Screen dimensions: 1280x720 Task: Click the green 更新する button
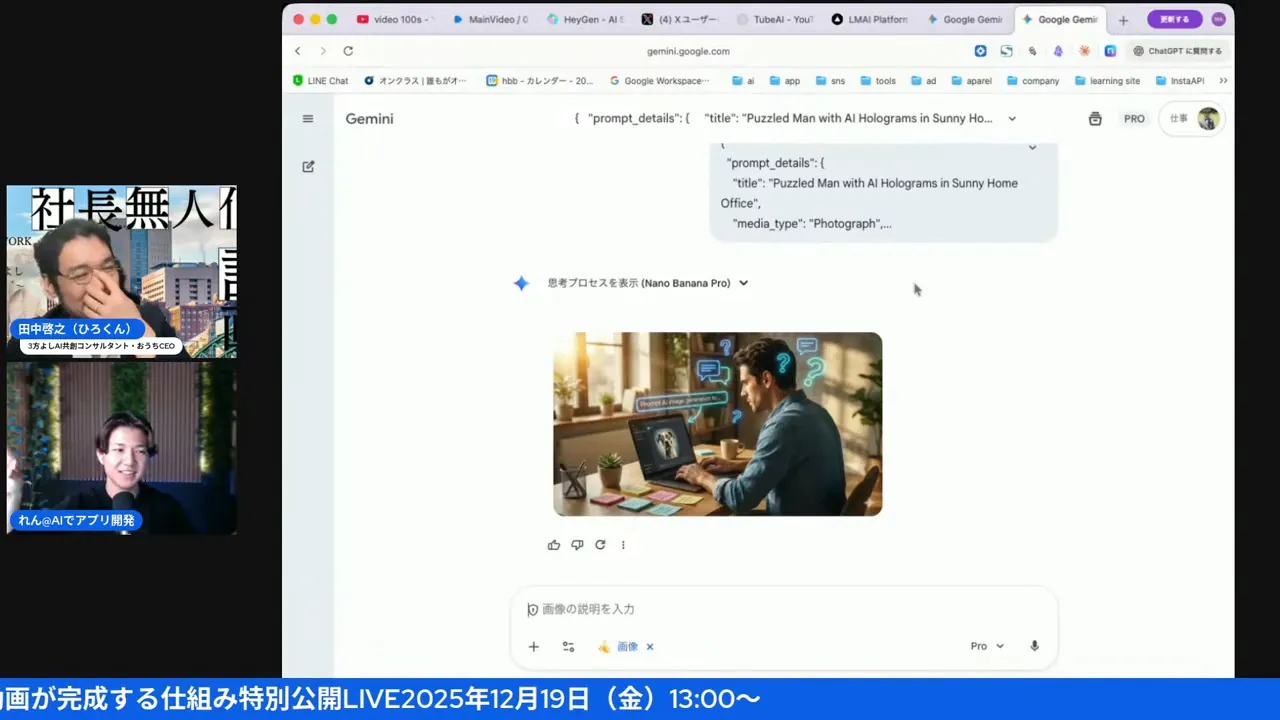click(x=1174, y=19)
